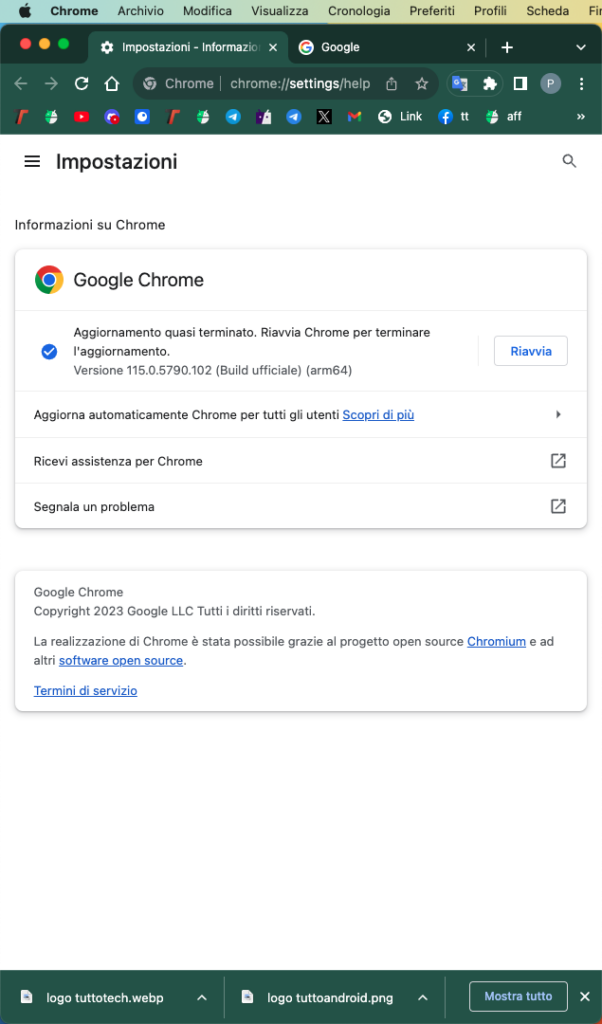The image size is (602, 1024).
Task: Bookmark the page via the star icon
Action: pos(421,84)
